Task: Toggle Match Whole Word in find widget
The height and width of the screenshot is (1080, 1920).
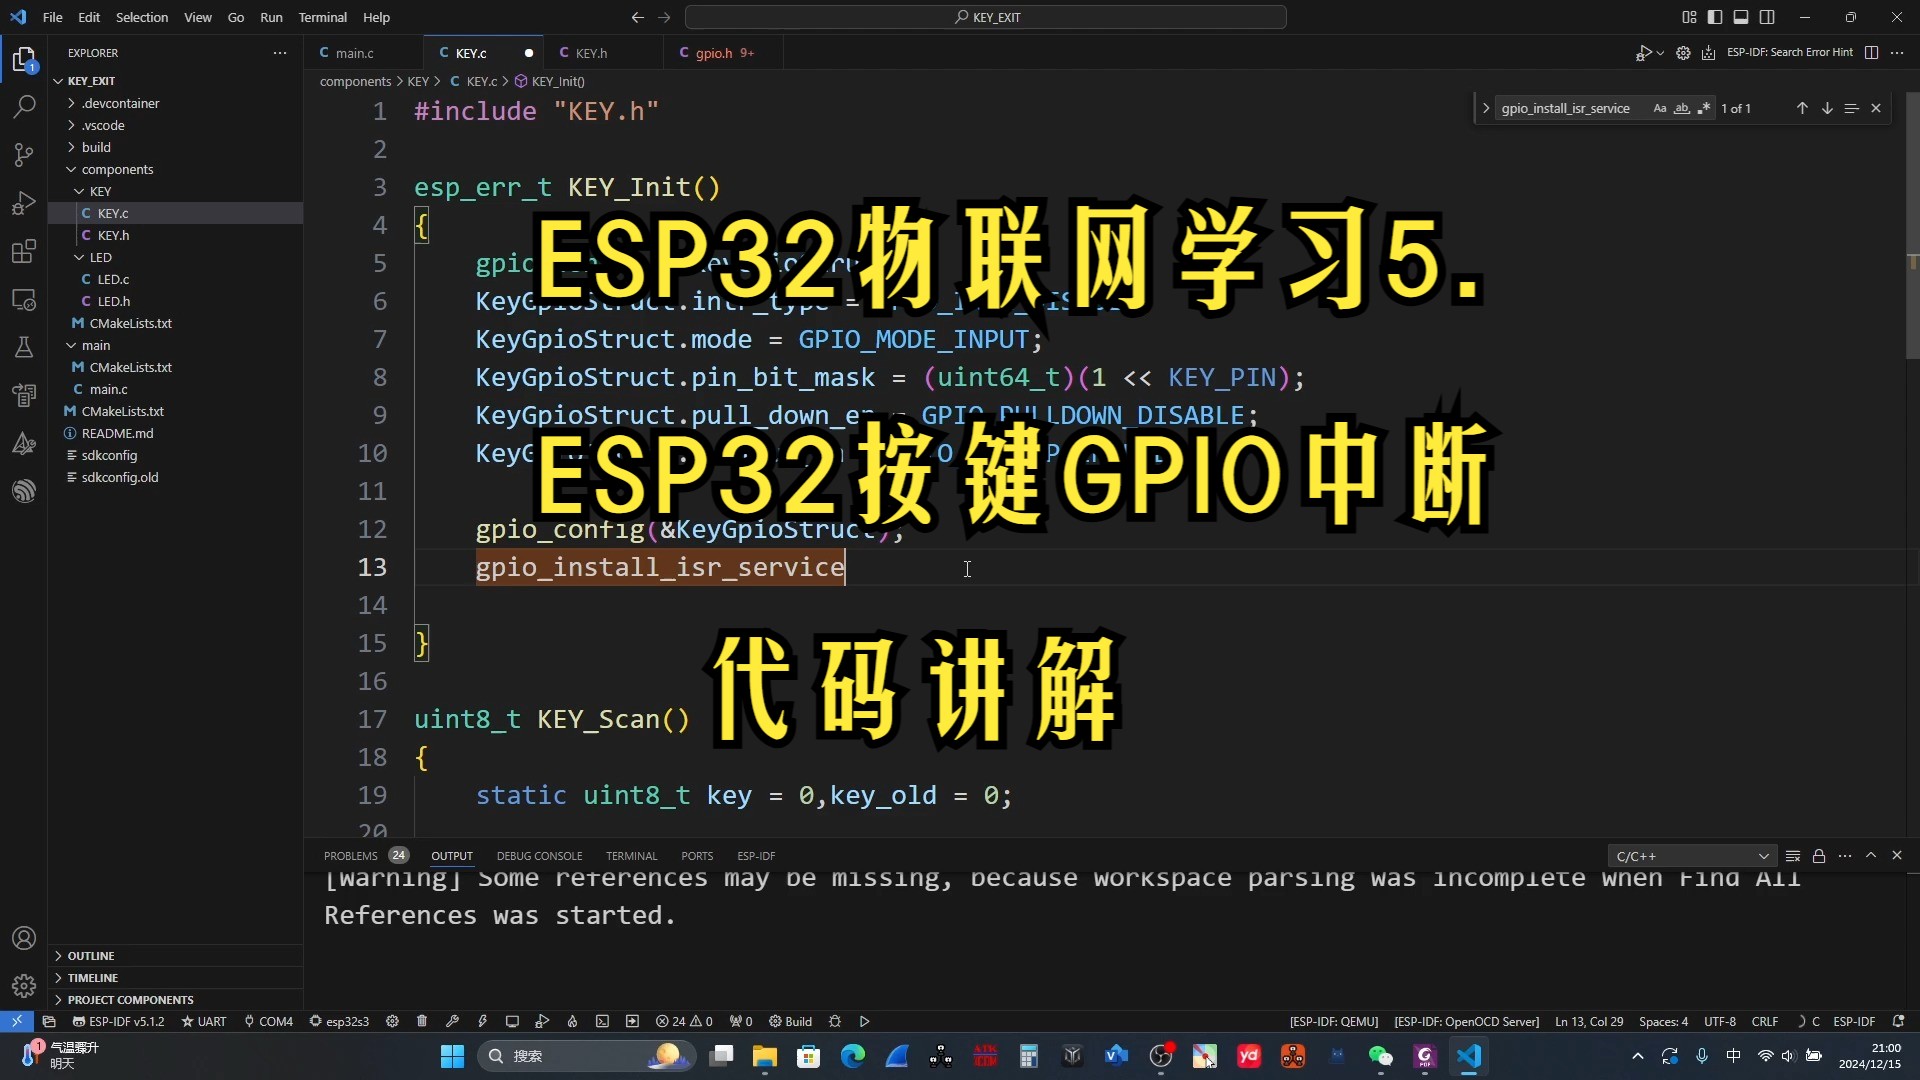Action: click(1682, 108)
